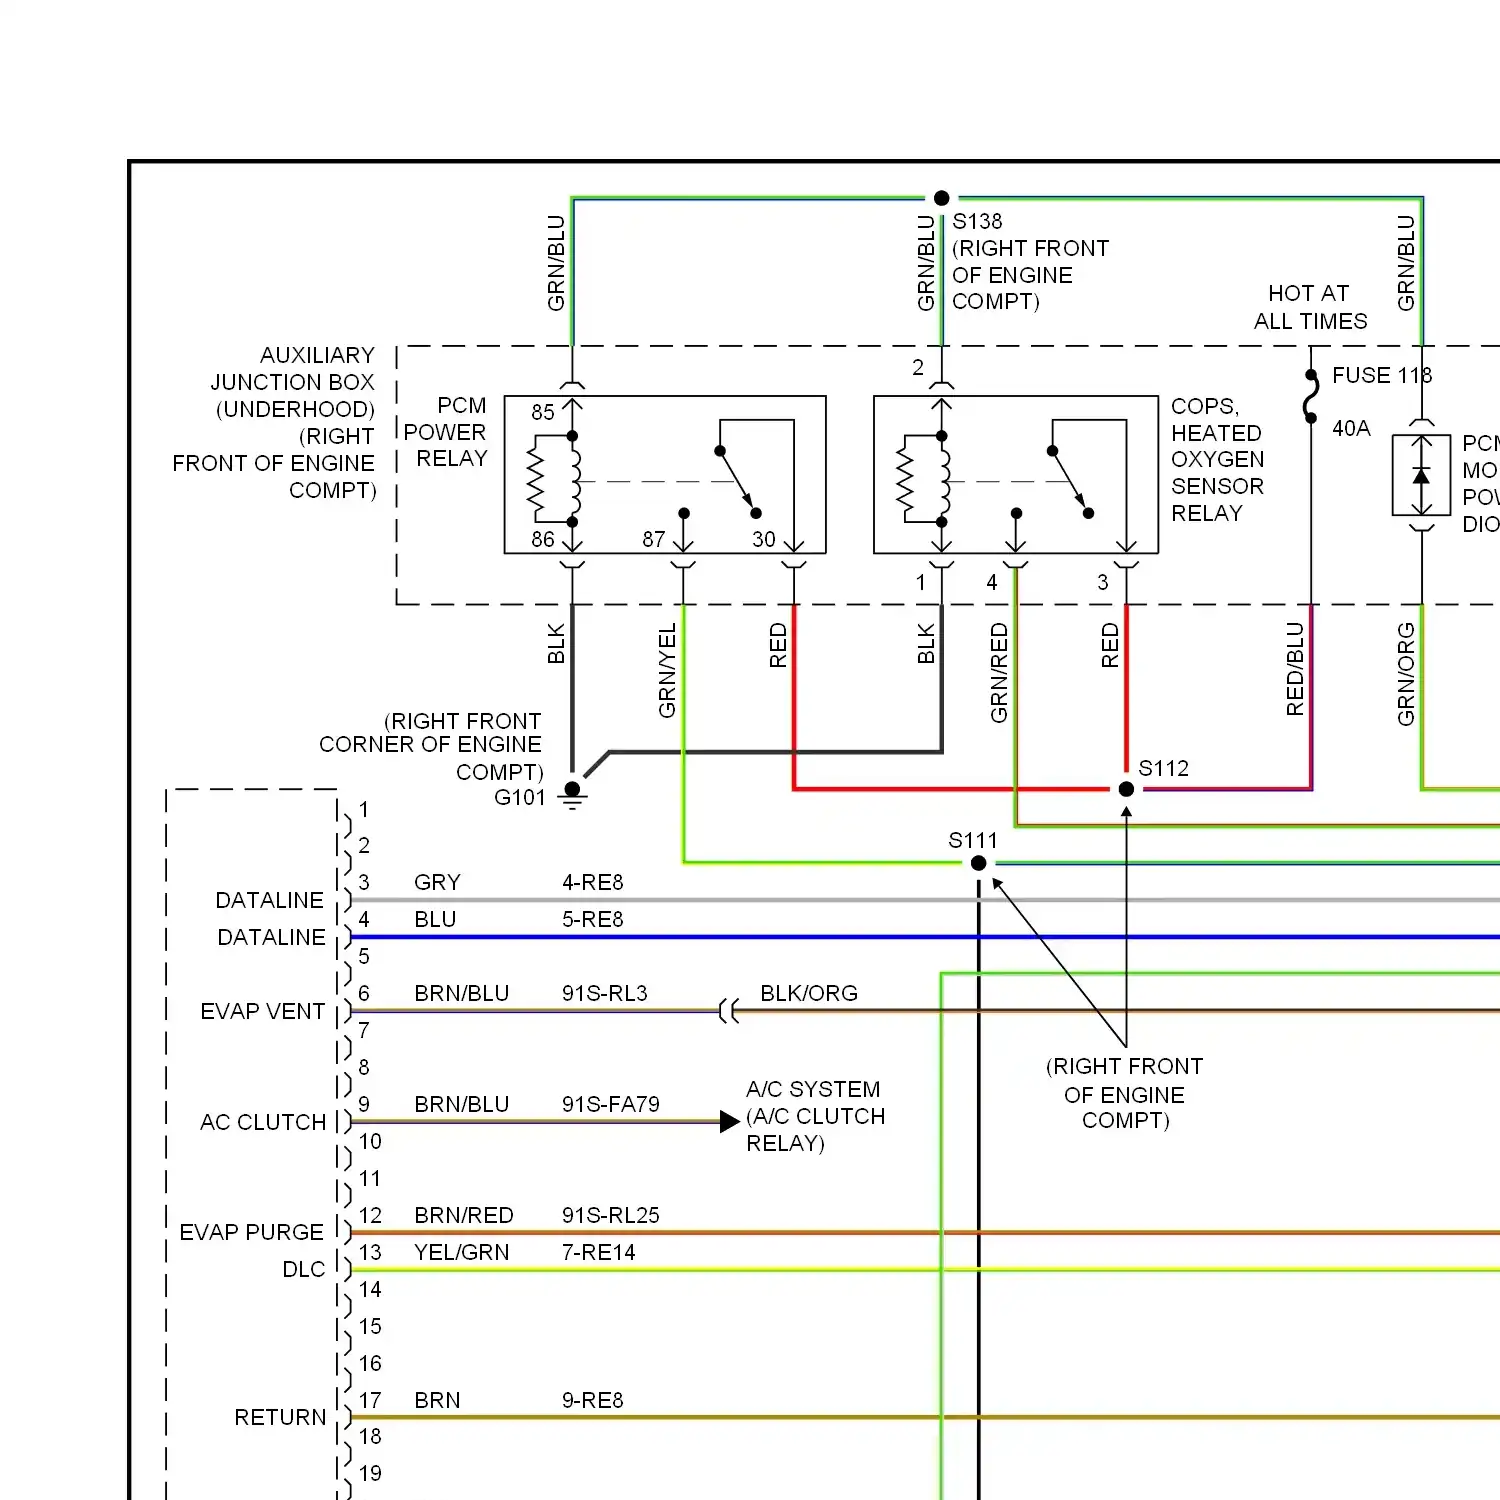Click the A/C SYSTEM (A/C CLUTCH RELAY) reference
Viewport: 1500px width, 1500px height.
pyautogui.click(x=815, y=1116)
